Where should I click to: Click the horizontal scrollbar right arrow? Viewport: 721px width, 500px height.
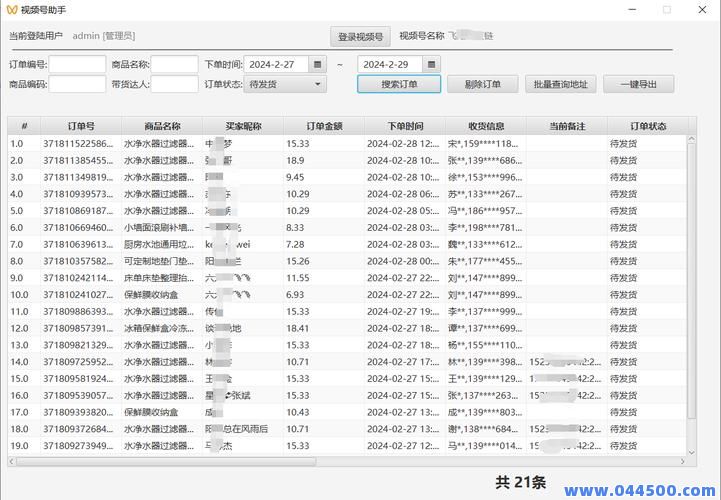(x=683, y=461)
